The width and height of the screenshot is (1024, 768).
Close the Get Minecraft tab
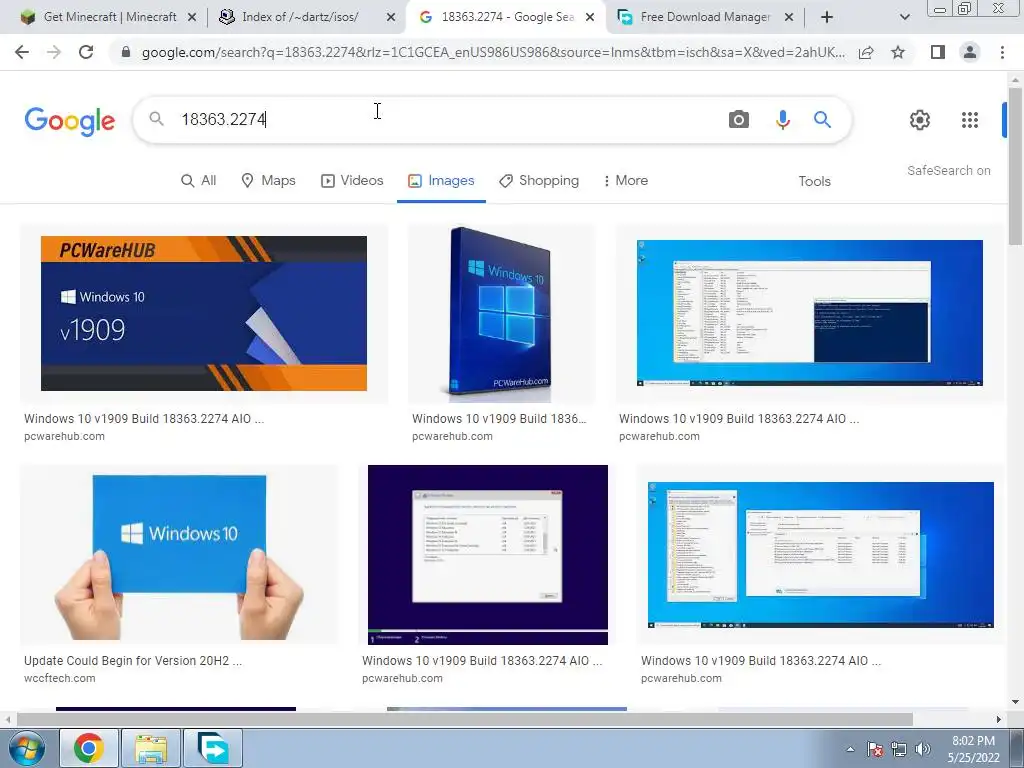(x=192, y=17)
